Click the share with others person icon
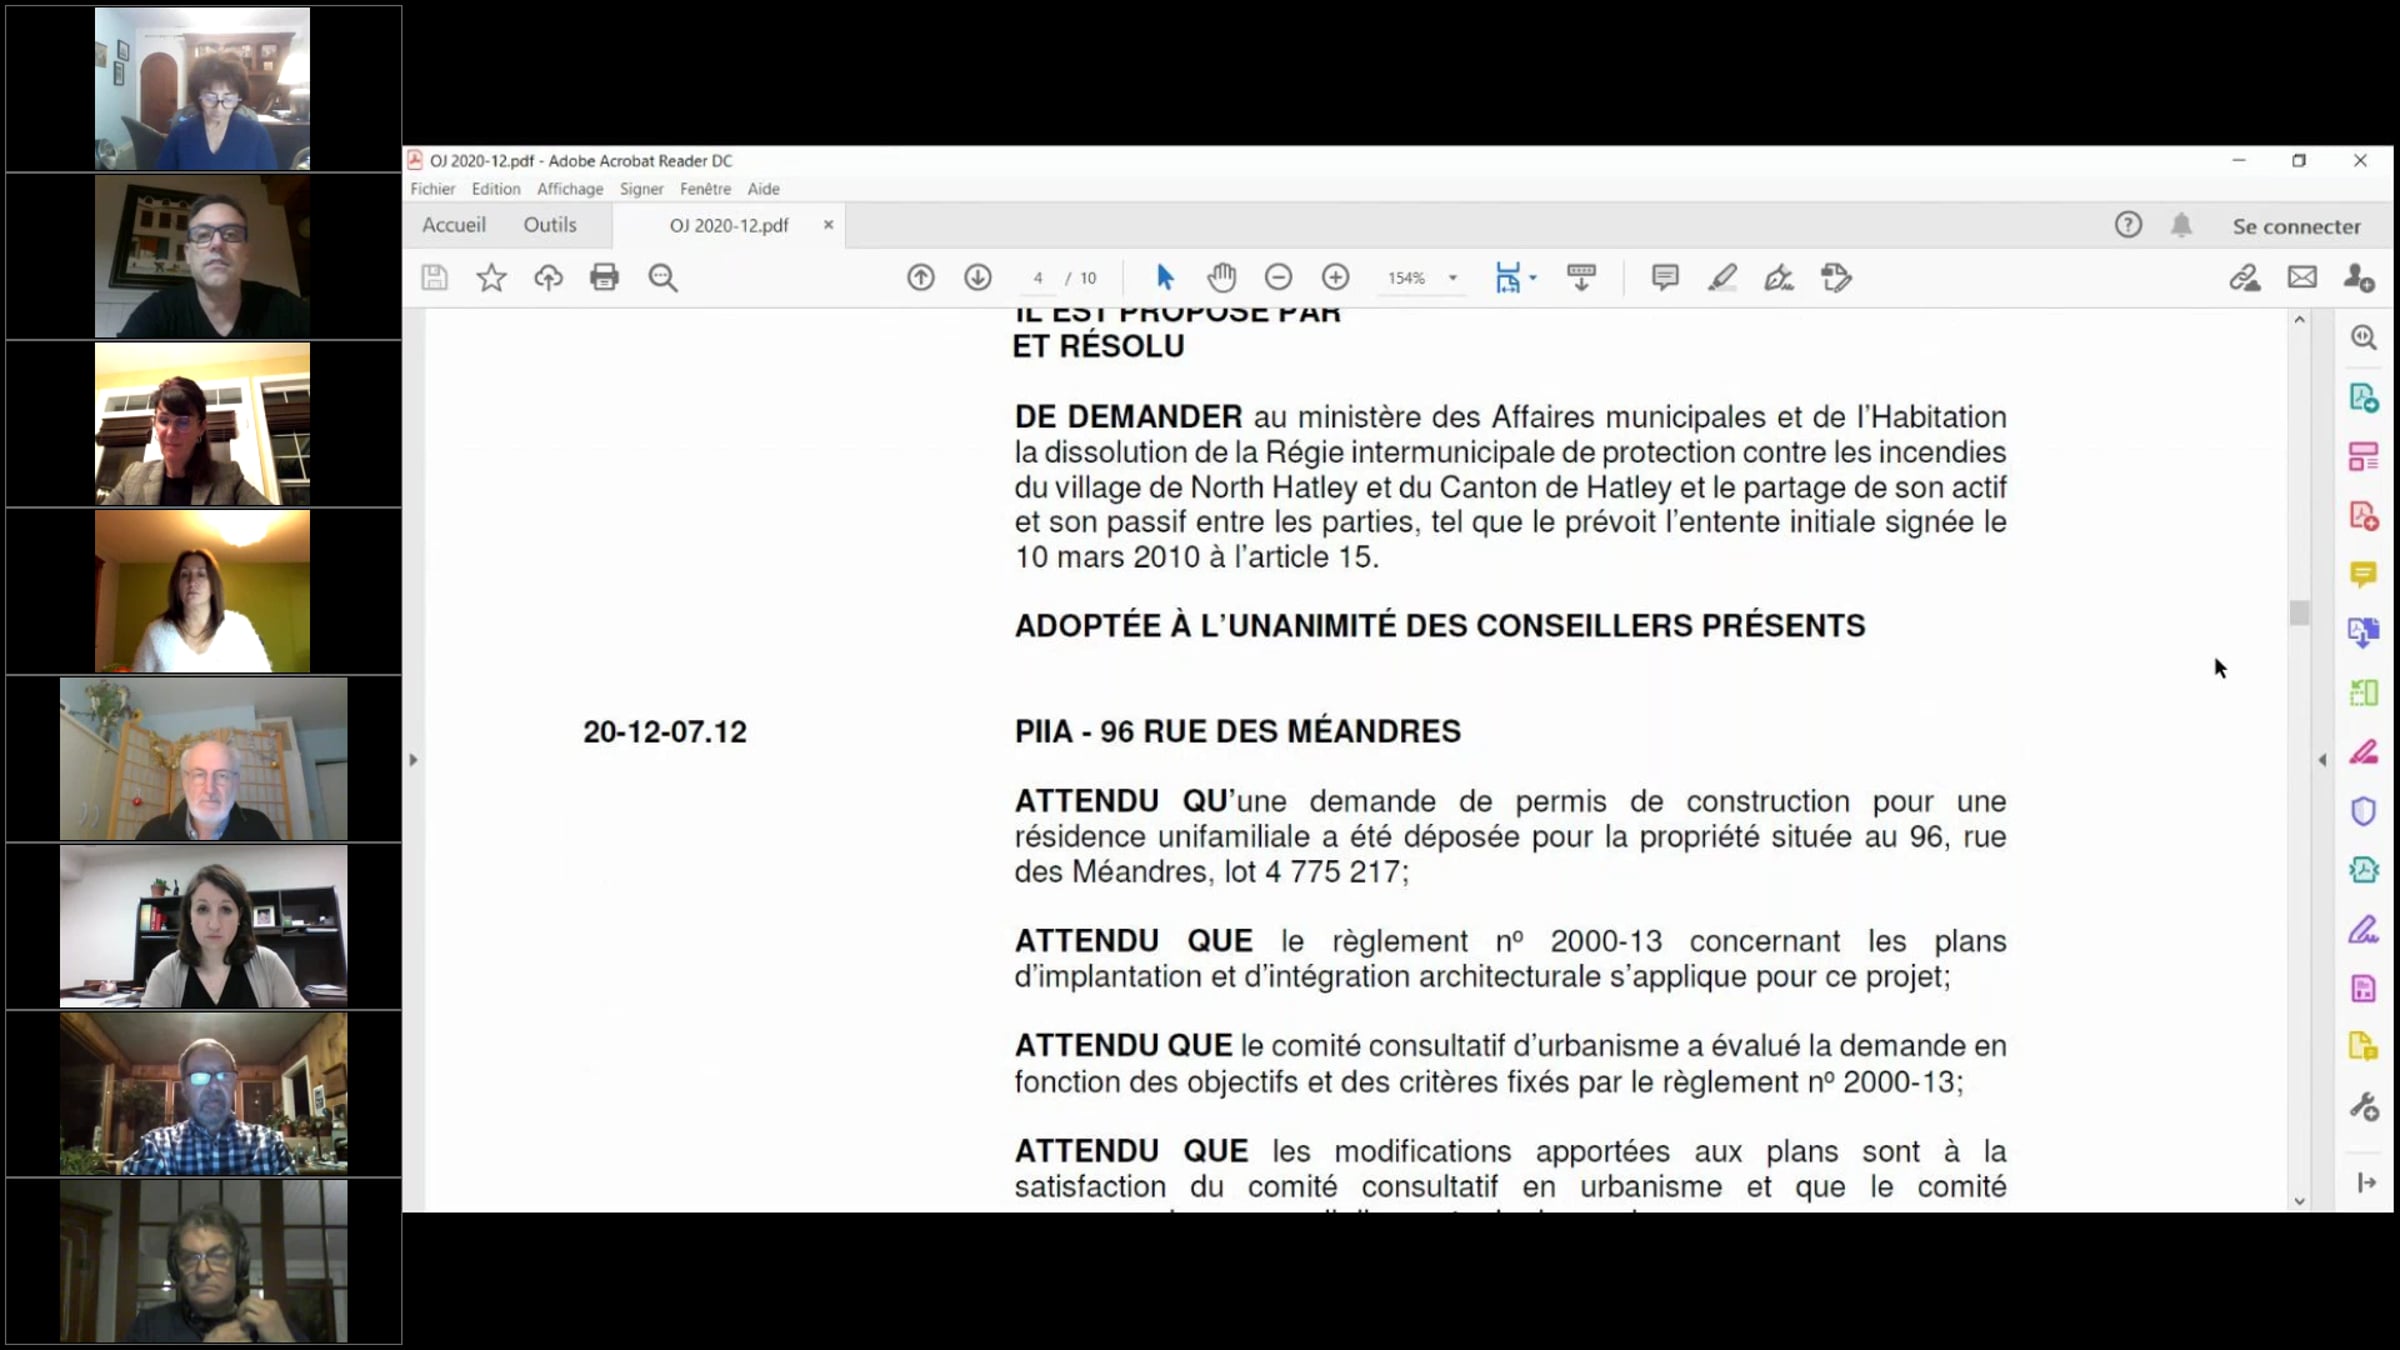The image size is (2400, 1350). point(2359,278)
